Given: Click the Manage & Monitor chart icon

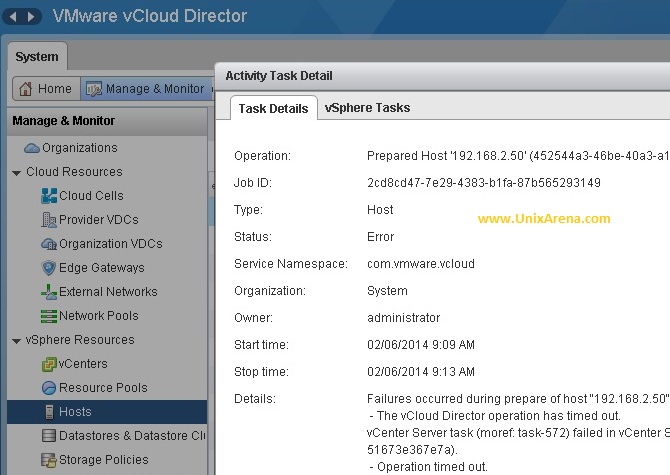Looking at the screenshot, I should pos(94,89).
